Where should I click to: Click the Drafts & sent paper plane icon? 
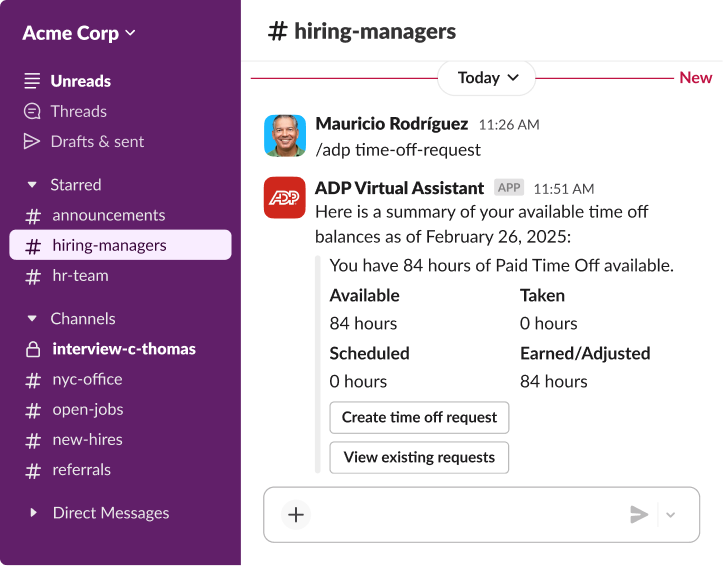coord(32,142)
